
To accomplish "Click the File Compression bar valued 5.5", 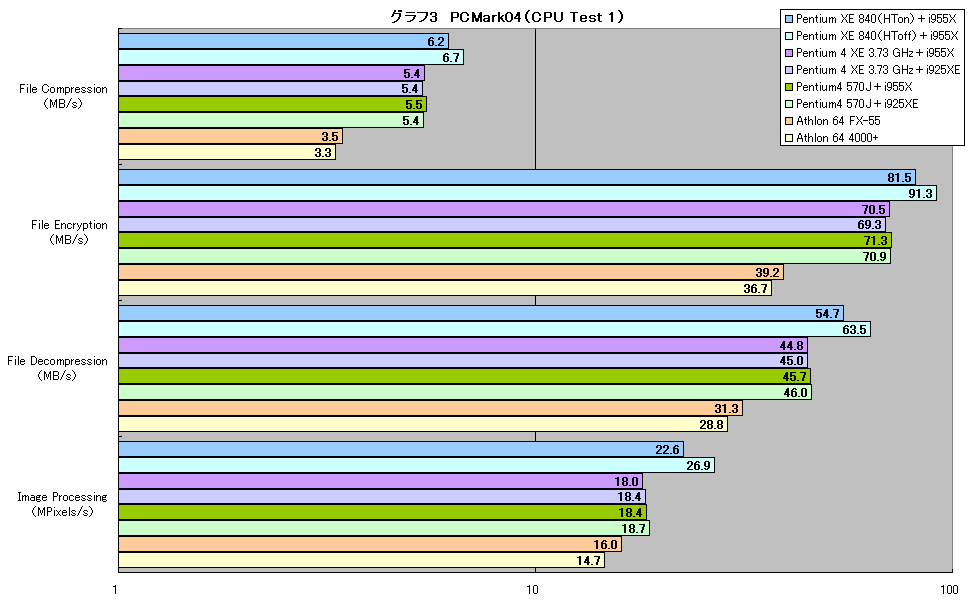I will 272,105.
